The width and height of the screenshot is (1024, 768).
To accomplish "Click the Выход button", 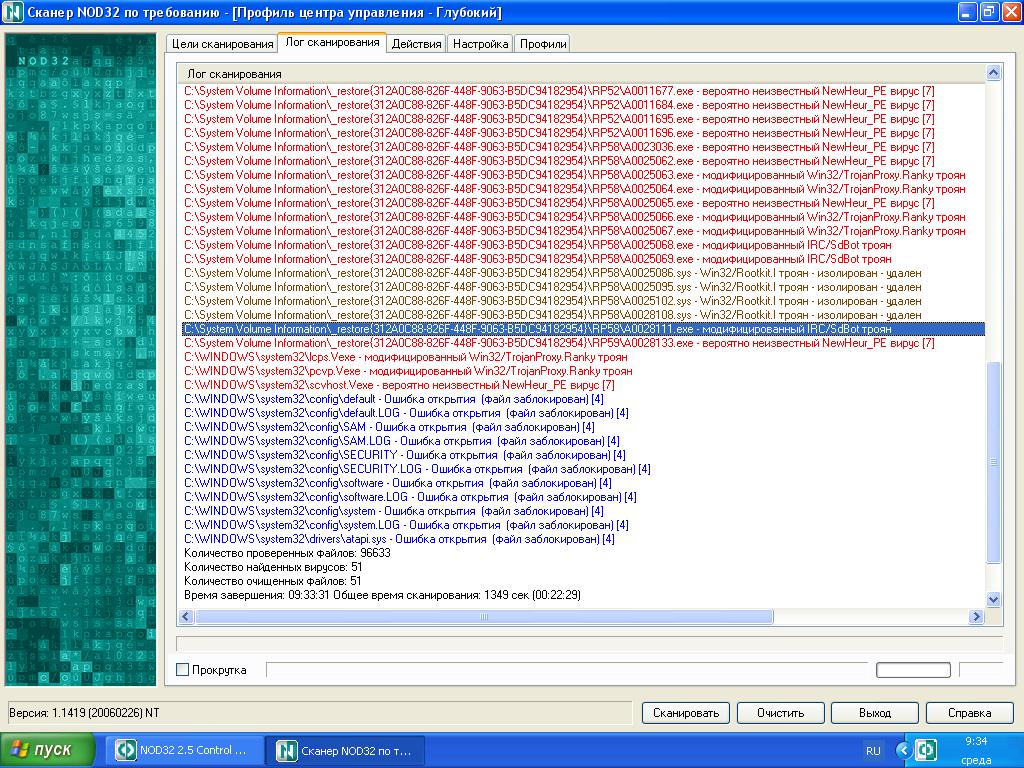I will [874, 712].
